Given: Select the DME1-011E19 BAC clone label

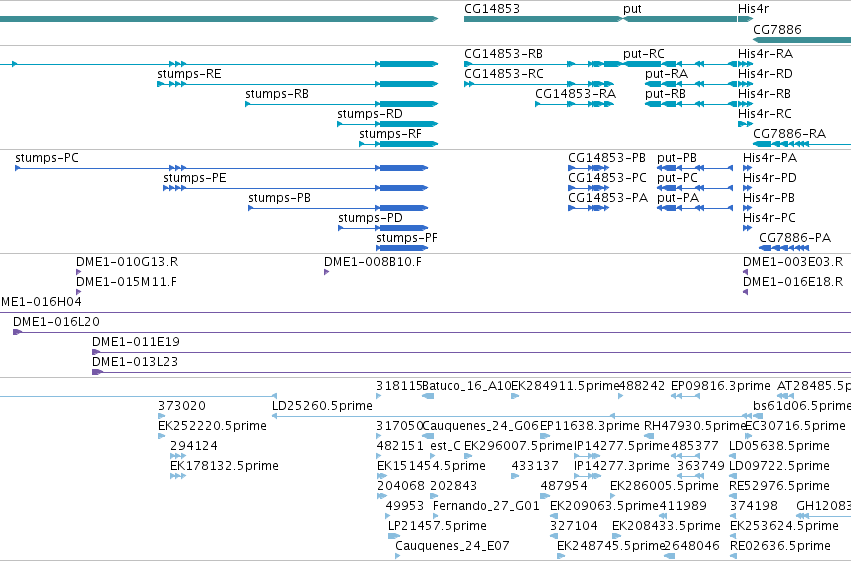Looking at the screenshot, I should tap(136, 342).
